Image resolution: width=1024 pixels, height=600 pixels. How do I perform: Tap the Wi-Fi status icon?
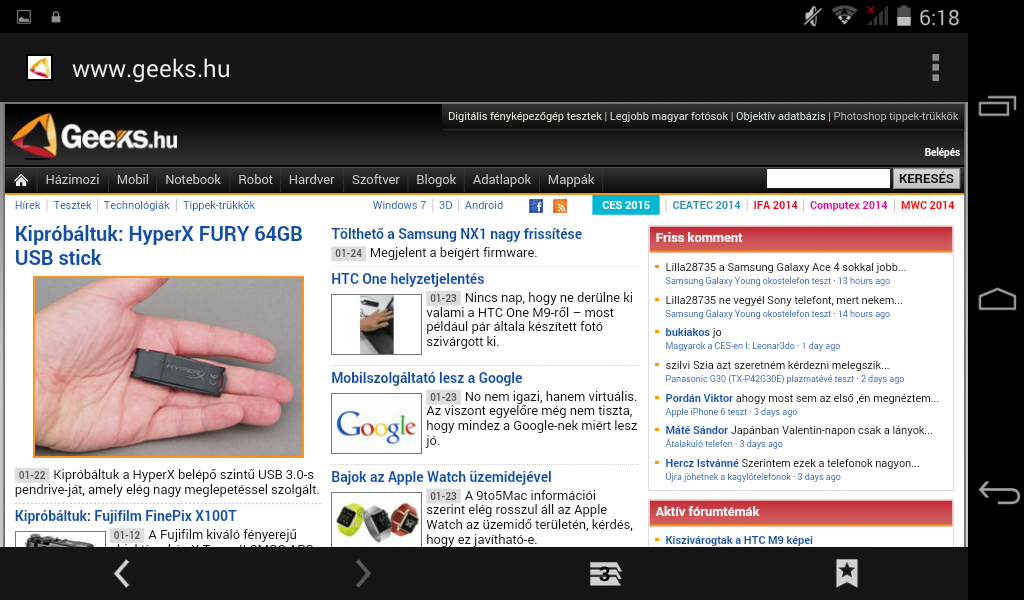(x=844, y=16)
